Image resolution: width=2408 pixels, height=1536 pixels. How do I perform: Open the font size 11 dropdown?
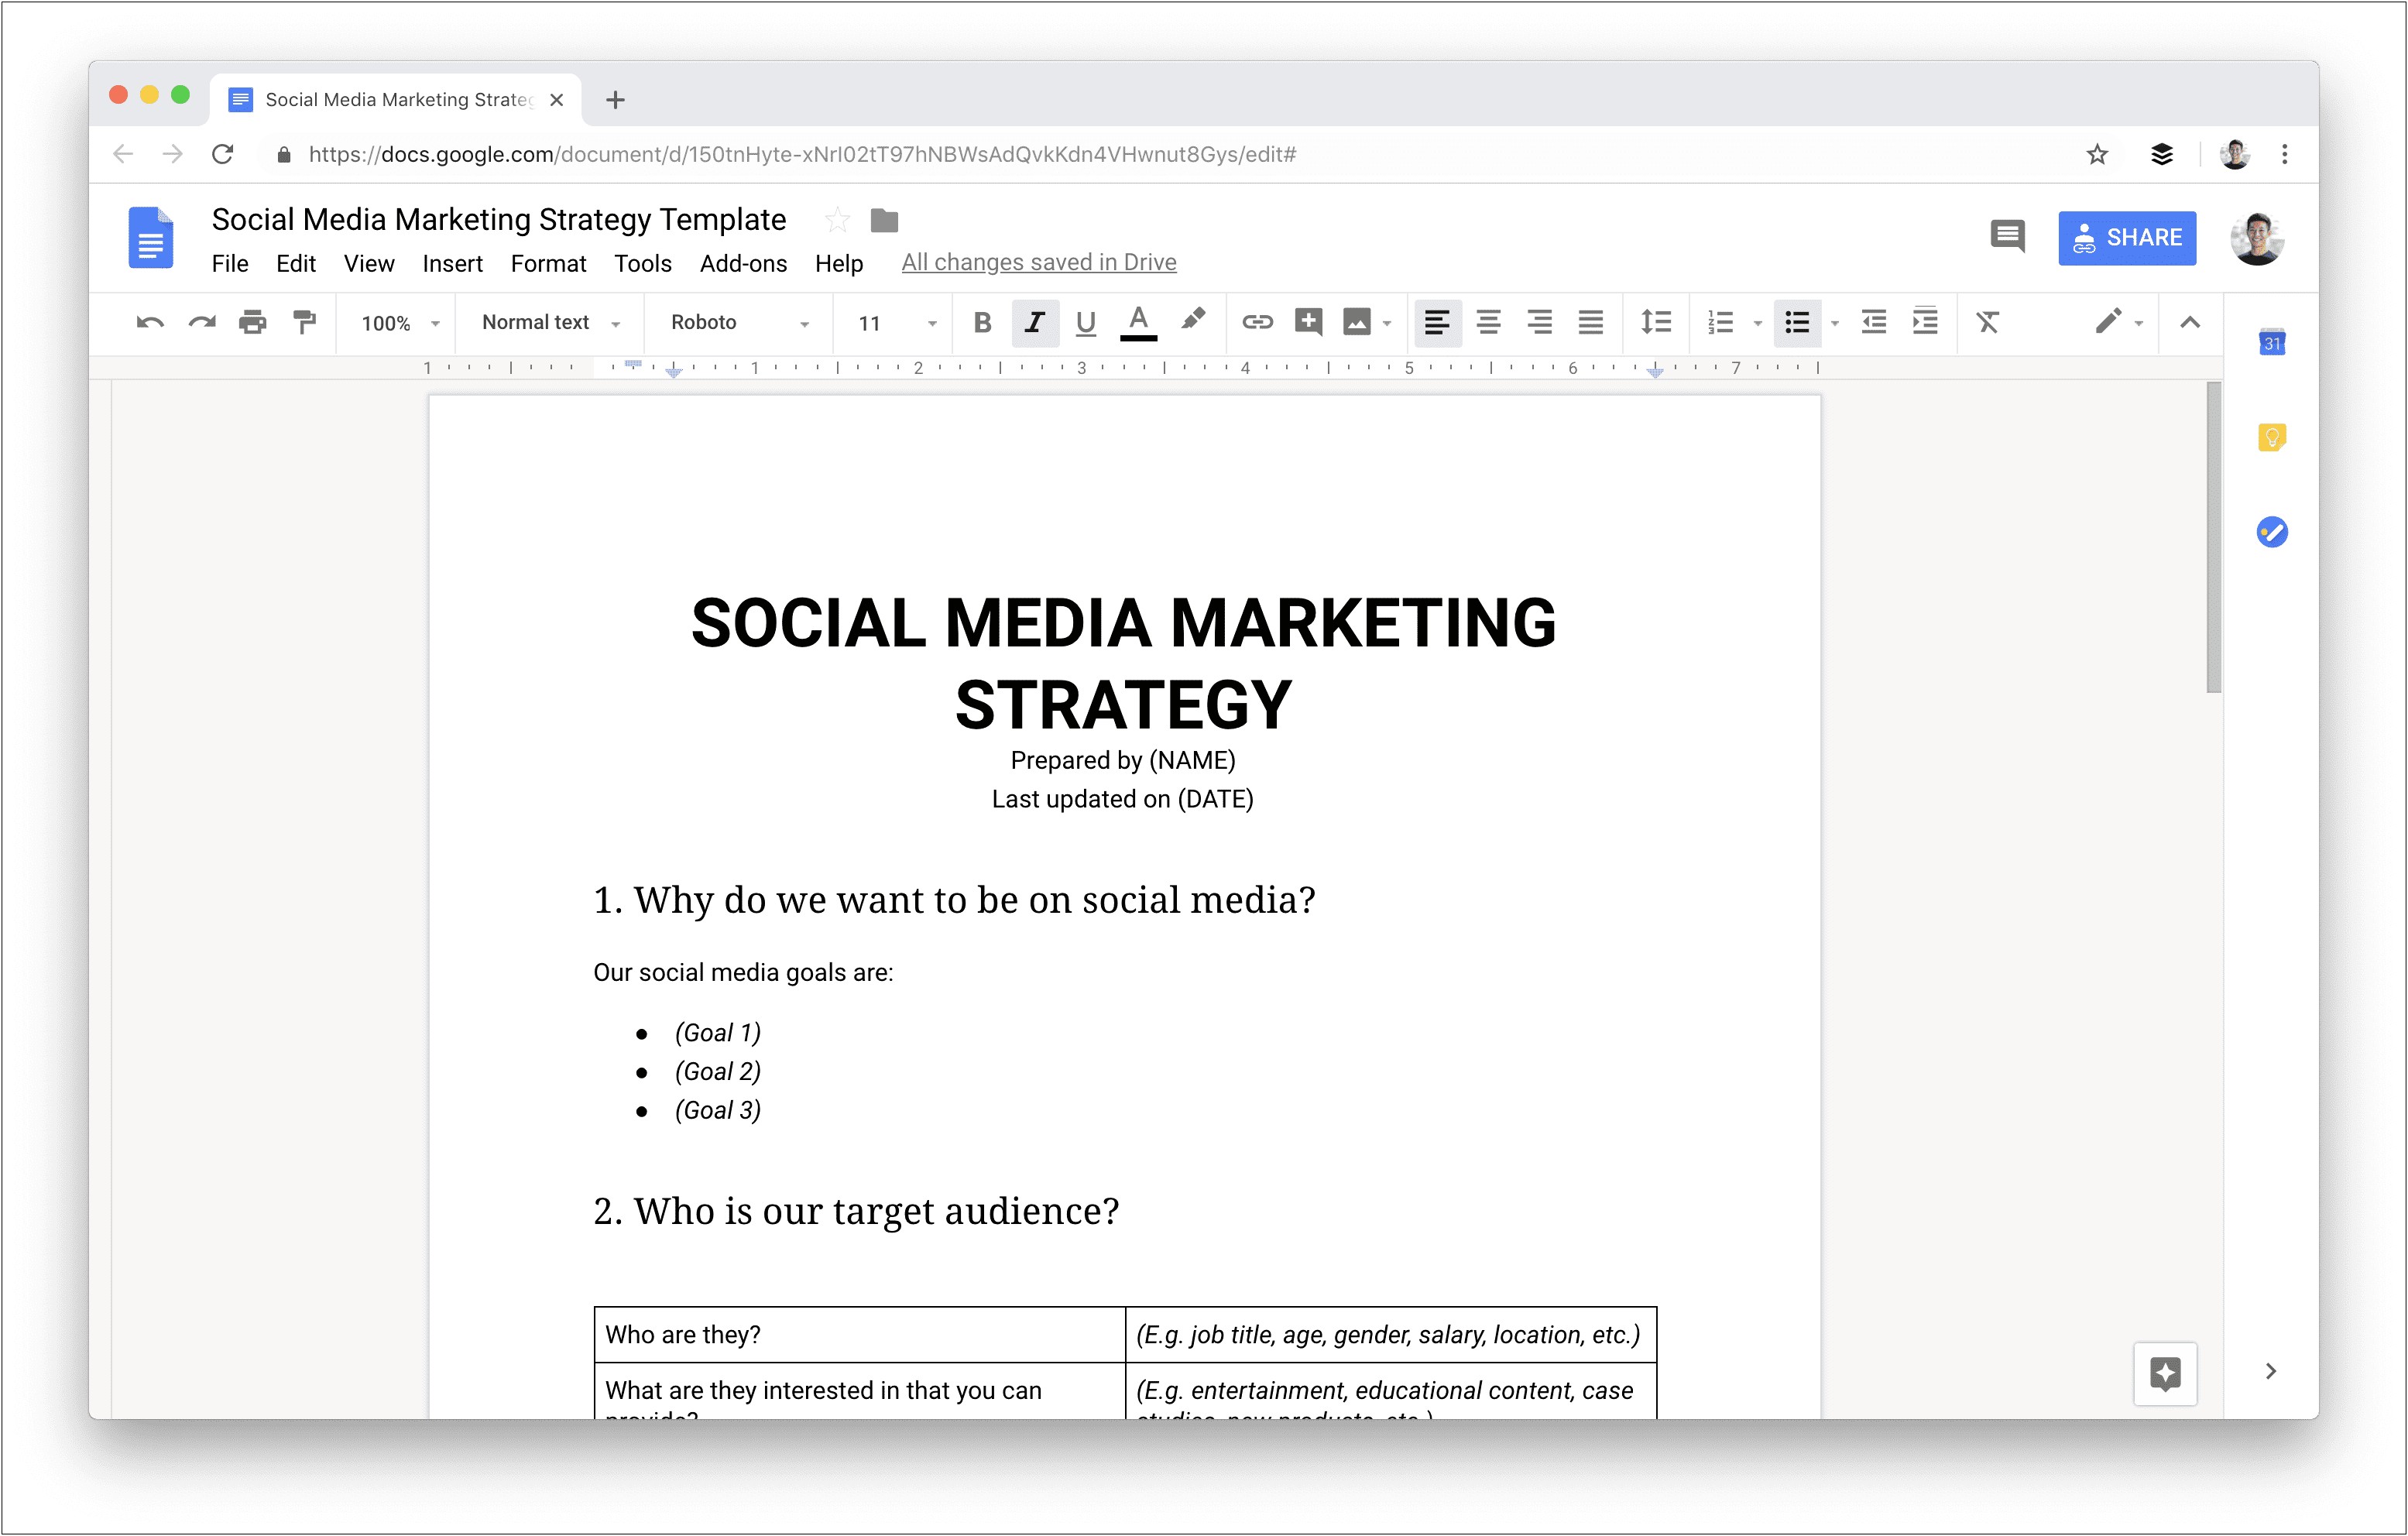tap(897, 323)
